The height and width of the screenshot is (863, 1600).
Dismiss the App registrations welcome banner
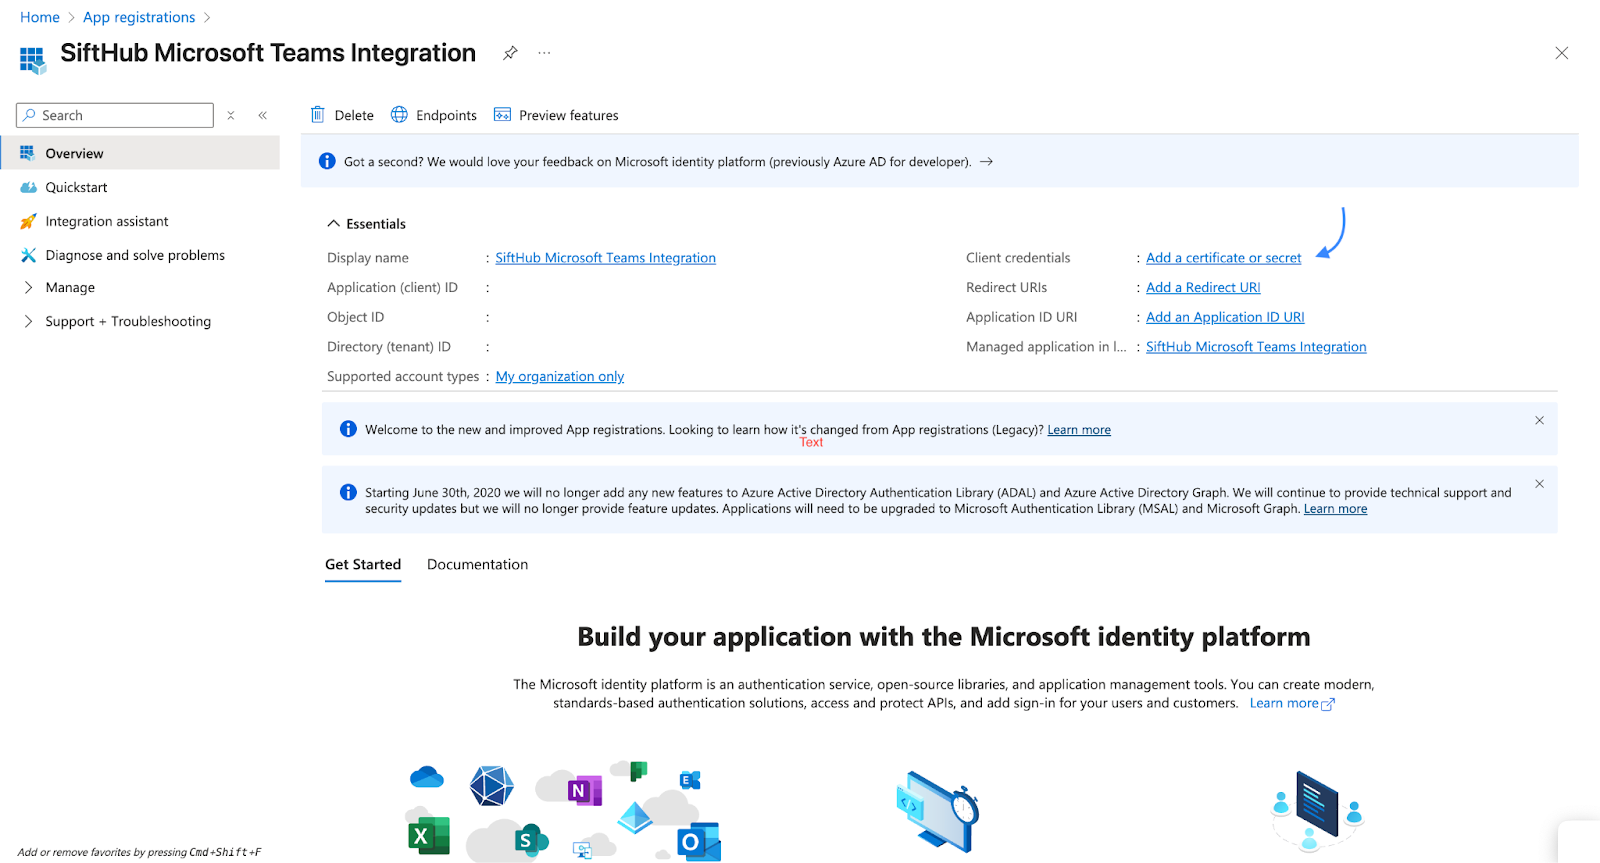[1539, 420]
